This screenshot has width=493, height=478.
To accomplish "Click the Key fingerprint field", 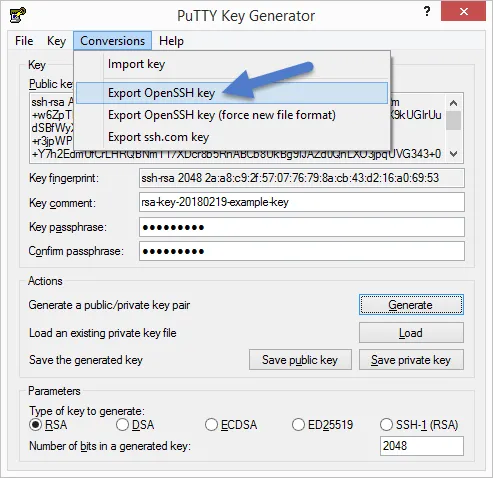I will [x=302, y=178].
